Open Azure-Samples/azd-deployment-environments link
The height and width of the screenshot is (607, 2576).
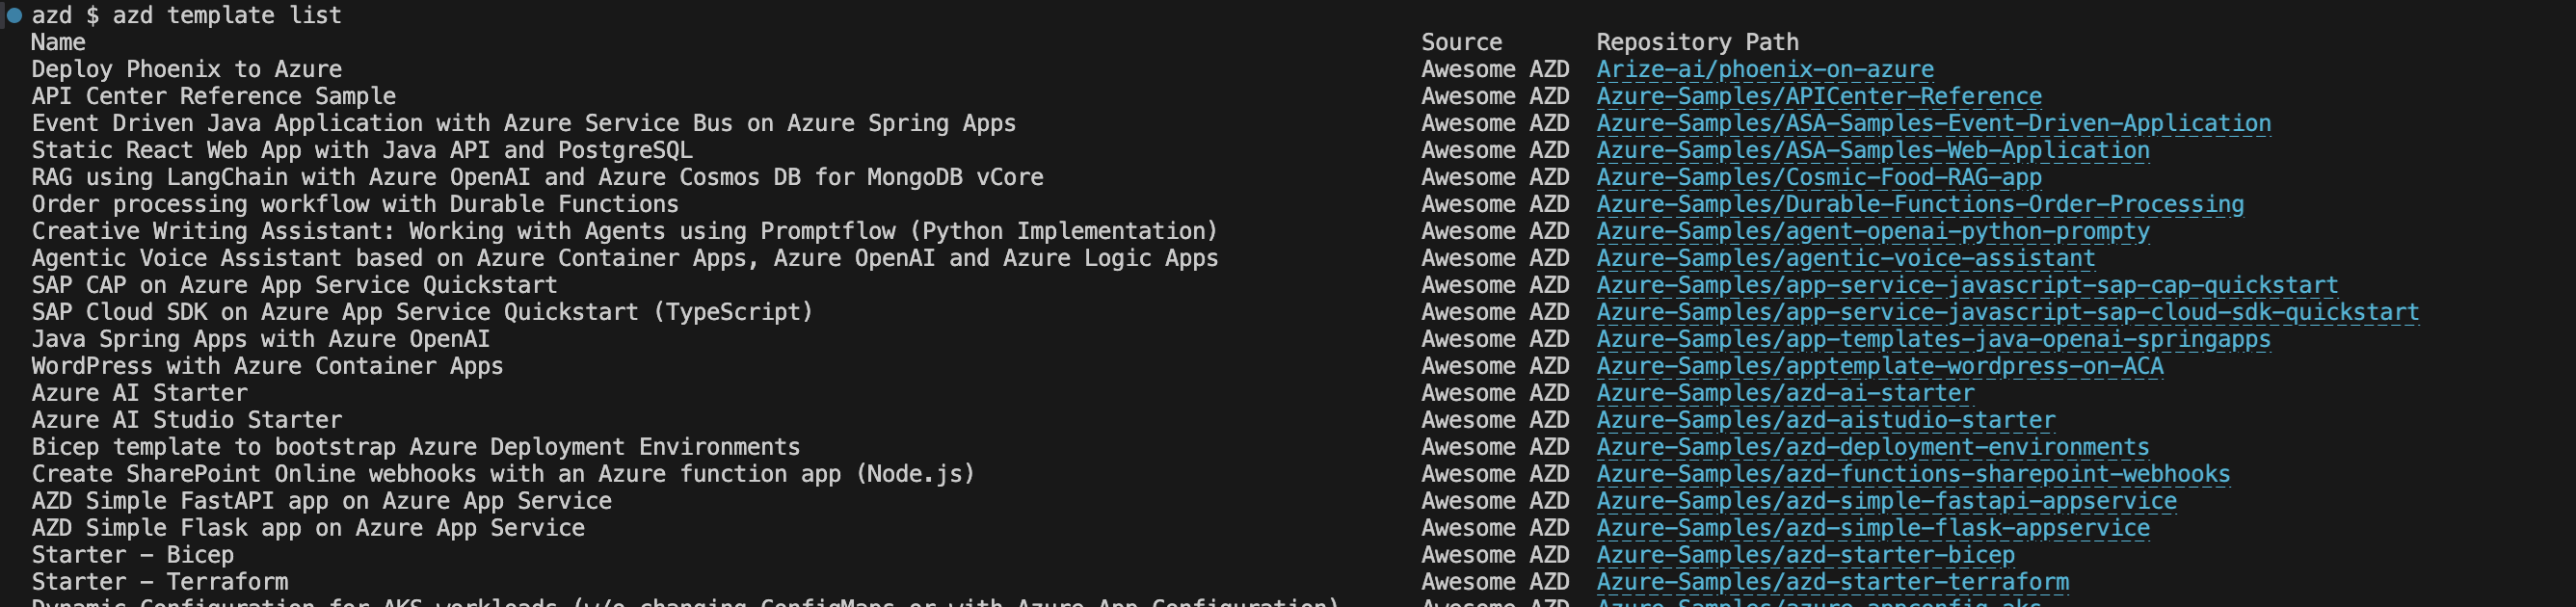[1873, 447]
